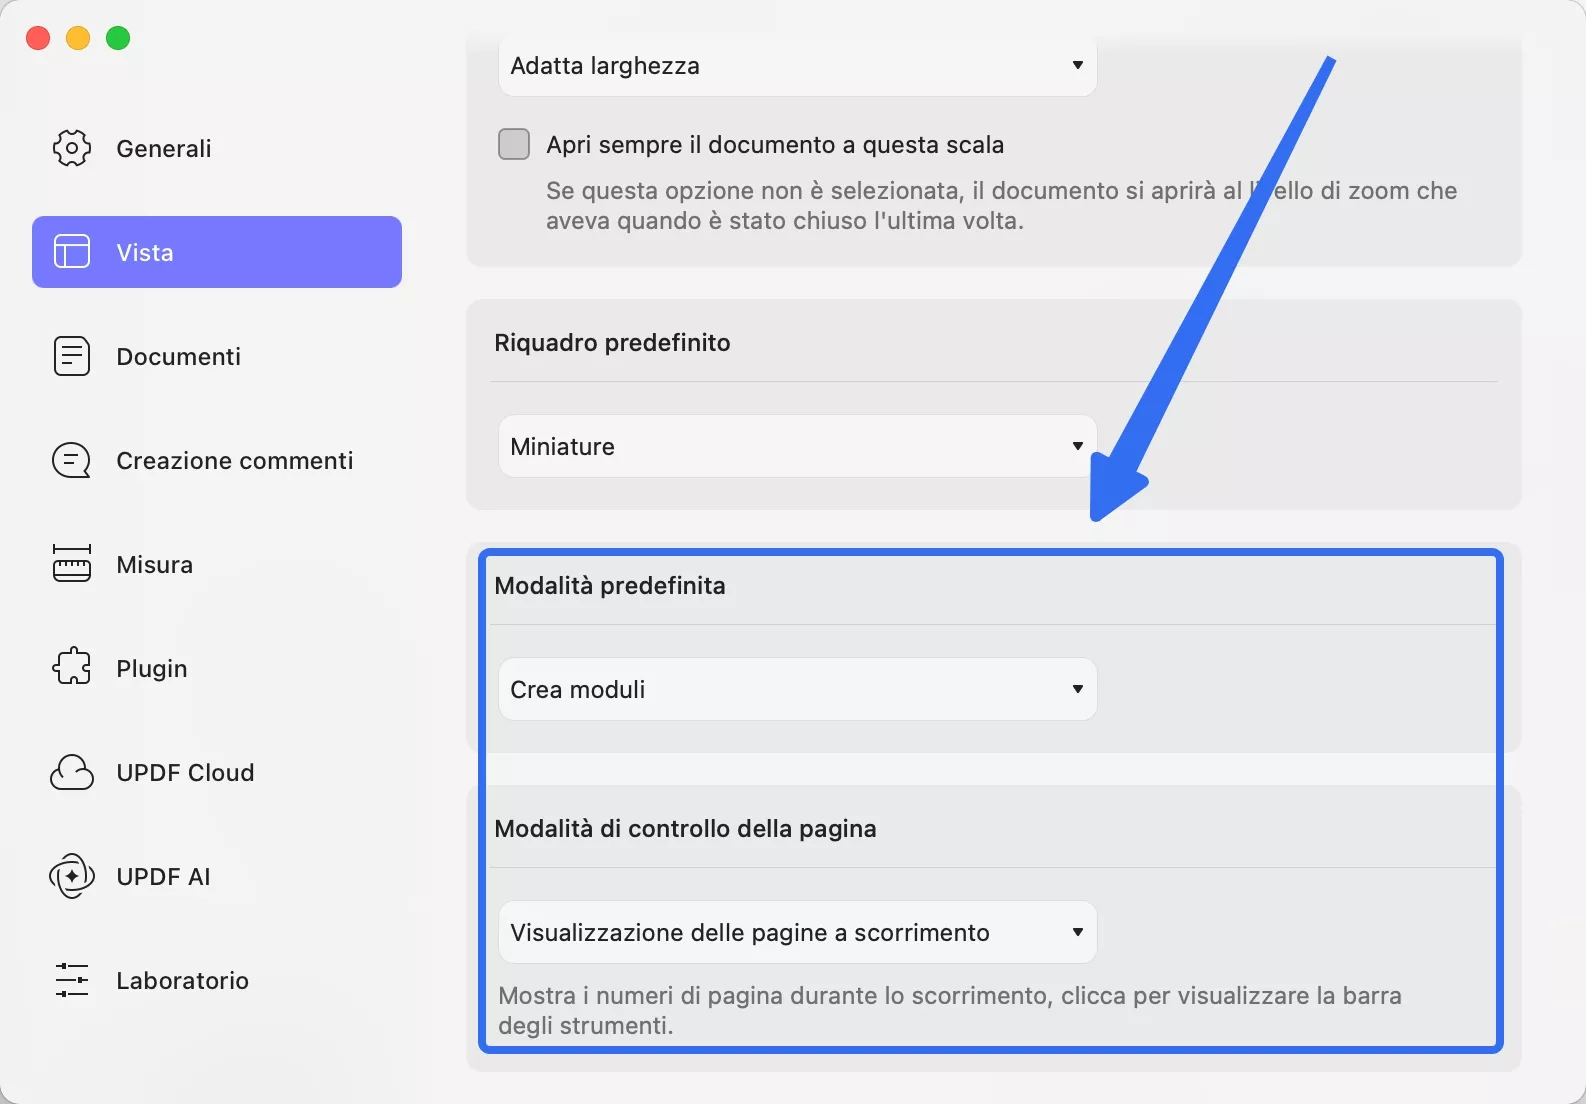
Task: Switch to the Documenti settings tab
Action: 178,356
